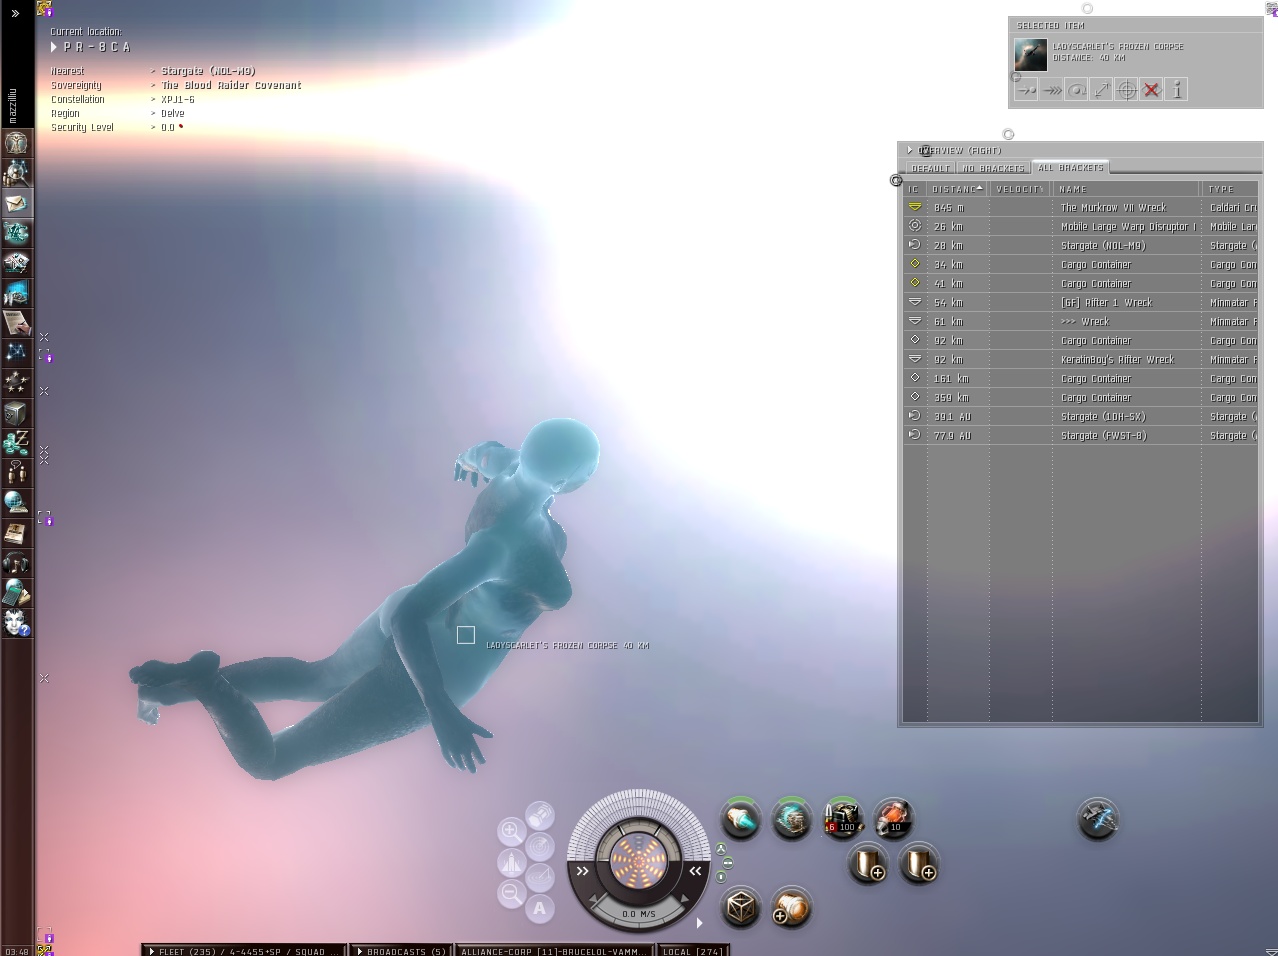
Task: Open the corporation stars icon in sidebar
Action: (x=16, y=382)
